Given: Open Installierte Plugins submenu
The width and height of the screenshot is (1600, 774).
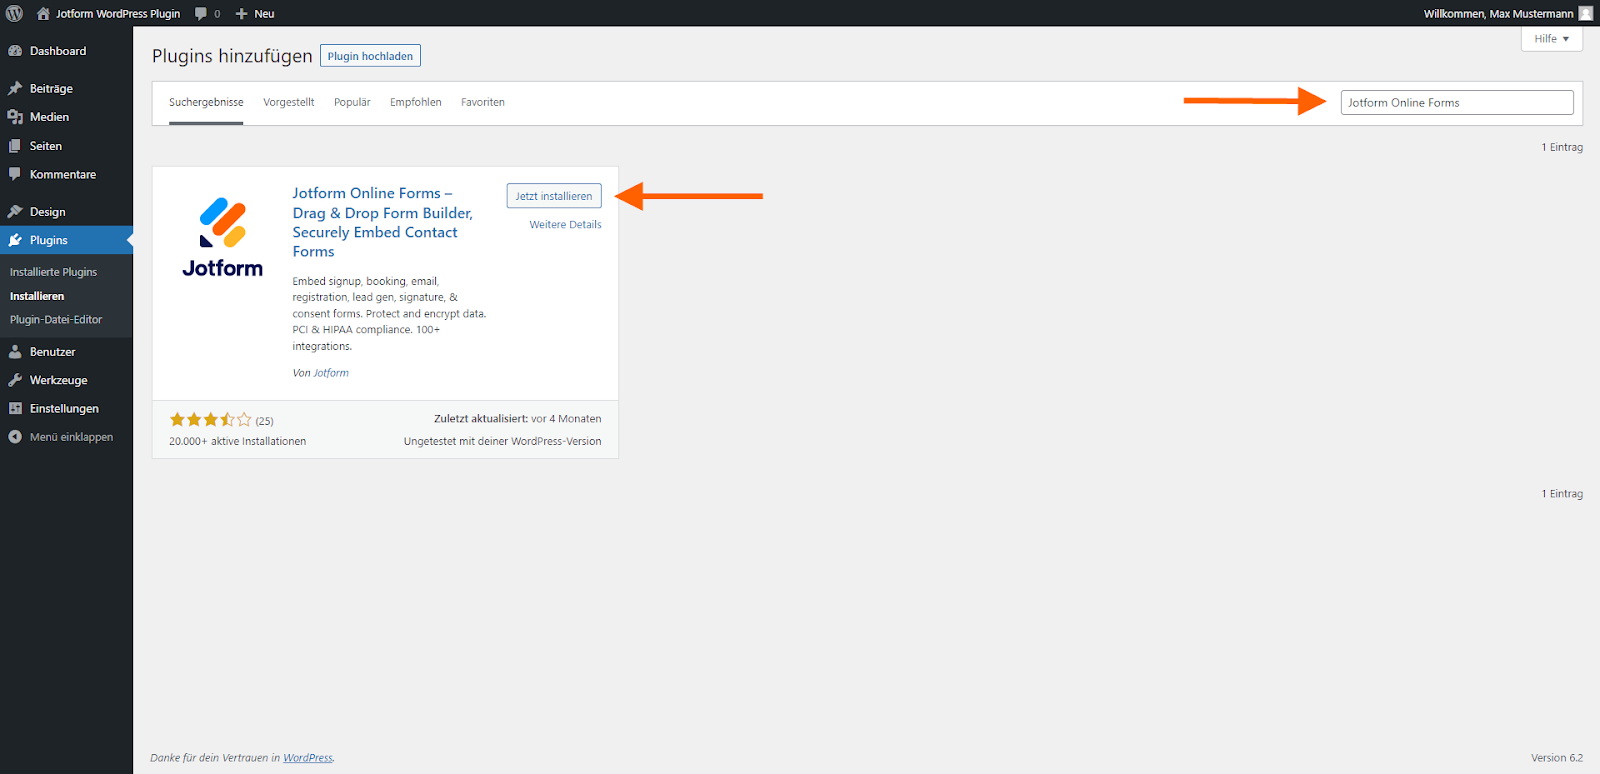Looking at the screenshot, I should click(54, 272).
